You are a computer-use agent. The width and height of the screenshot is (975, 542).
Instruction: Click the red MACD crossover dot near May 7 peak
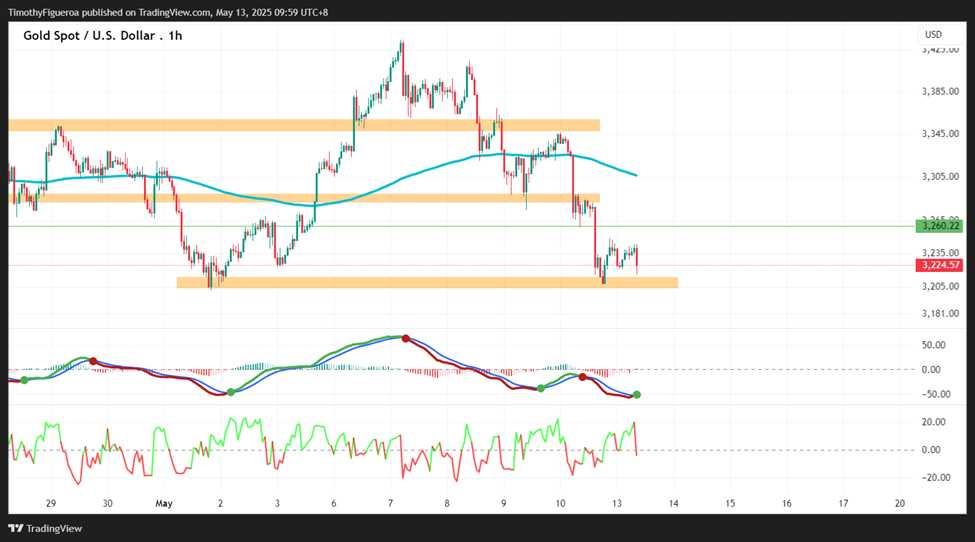point(405,339)
